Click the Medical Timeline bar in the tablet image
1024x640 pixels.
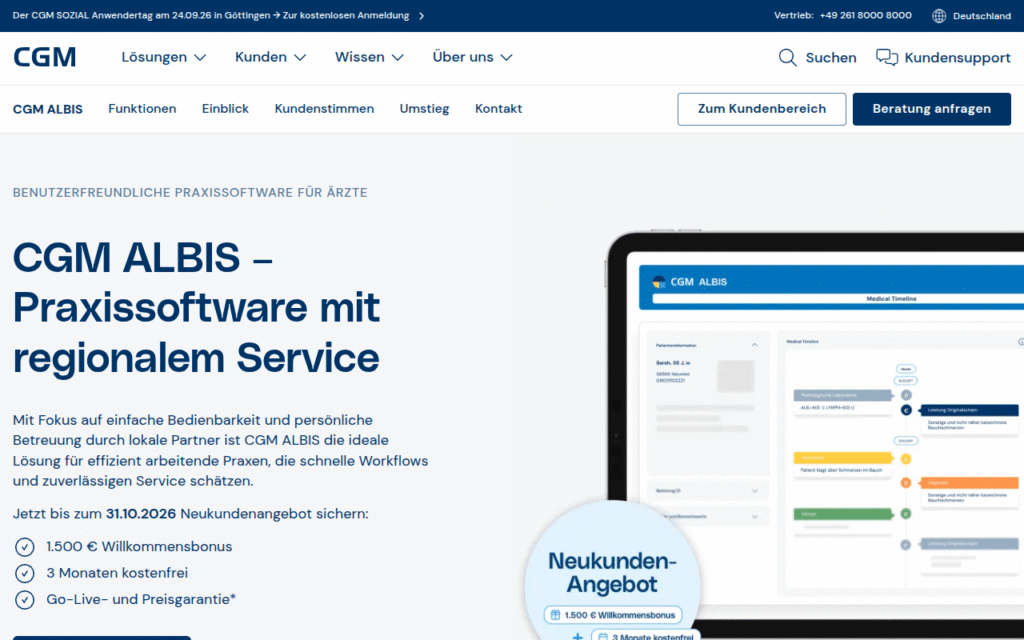click(x=839, y=298)
